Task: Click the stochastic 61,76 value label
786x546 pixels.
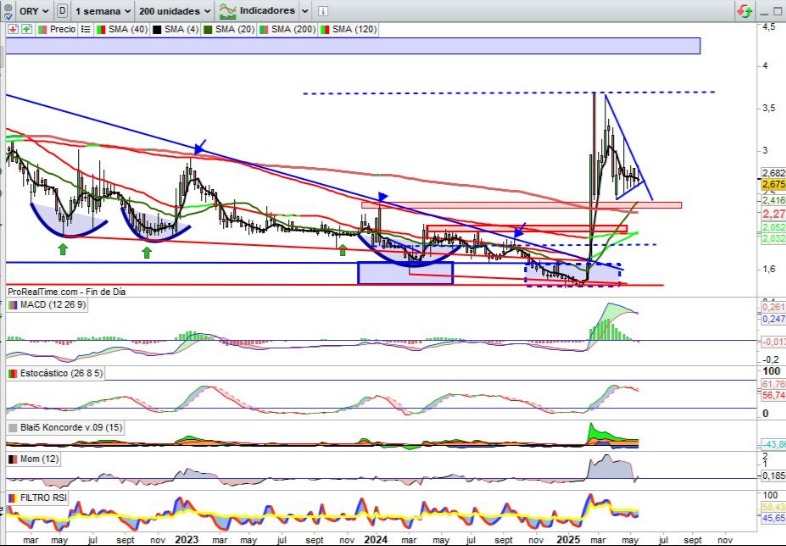Action: tap(773, 384)
